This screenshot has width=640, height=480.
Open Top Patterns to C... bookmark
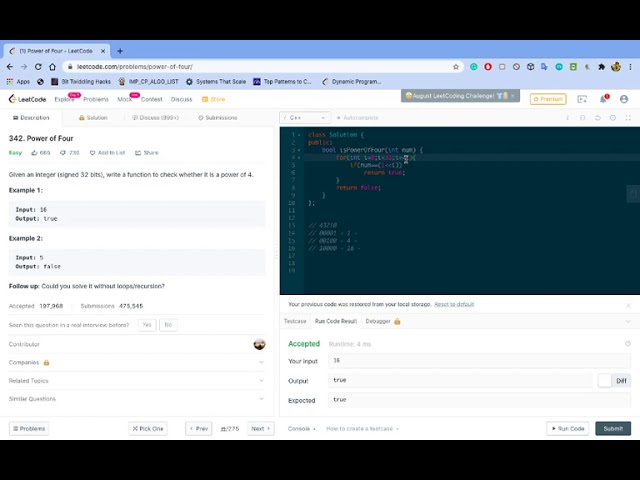(282, 82)
